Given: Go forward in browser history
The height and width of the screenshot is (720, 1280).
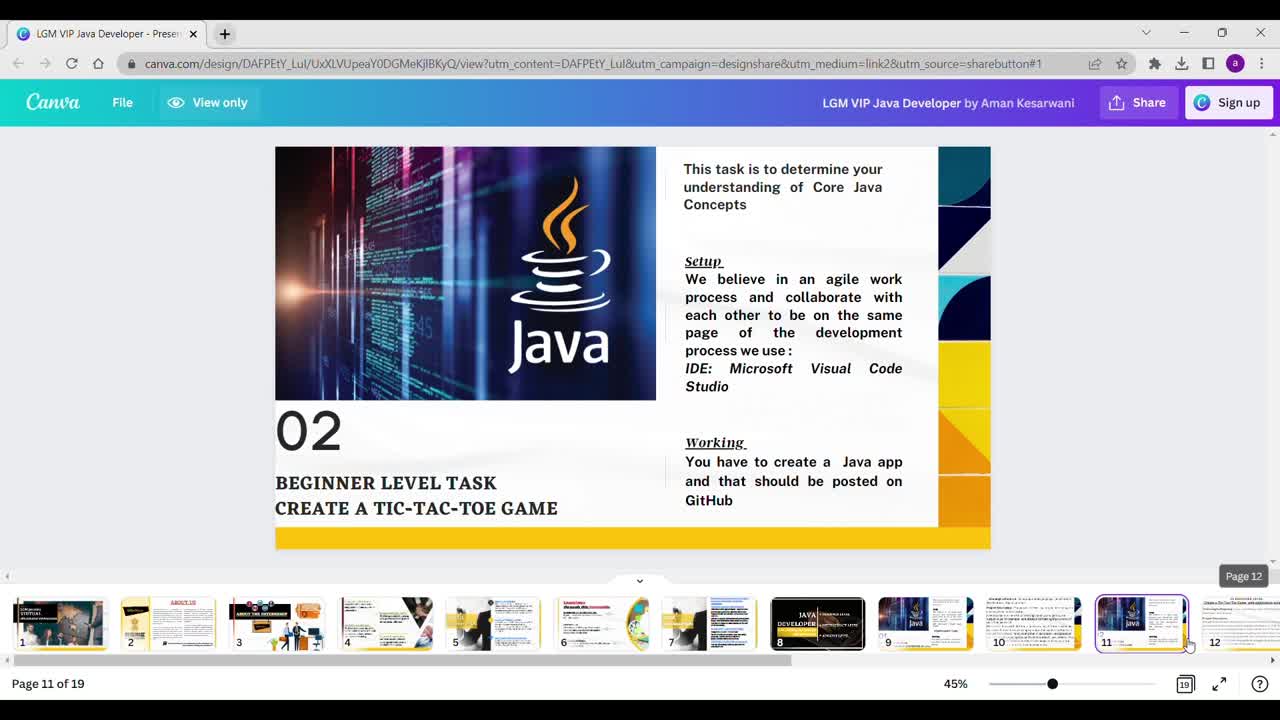Looking at the screenshot, I should [45, 63].
